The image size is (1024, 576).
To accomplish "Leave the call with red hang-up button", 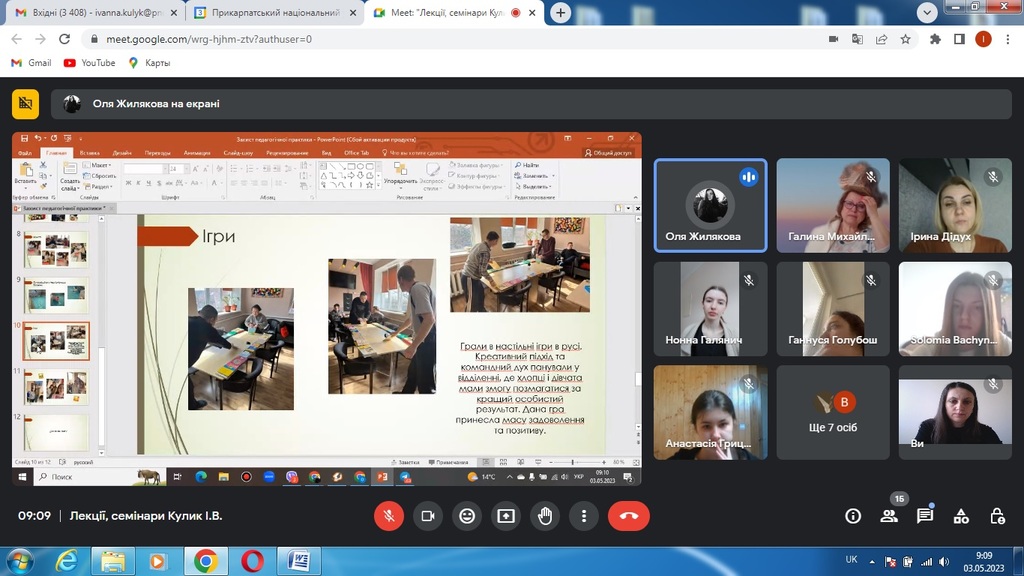I will point(629,516).
